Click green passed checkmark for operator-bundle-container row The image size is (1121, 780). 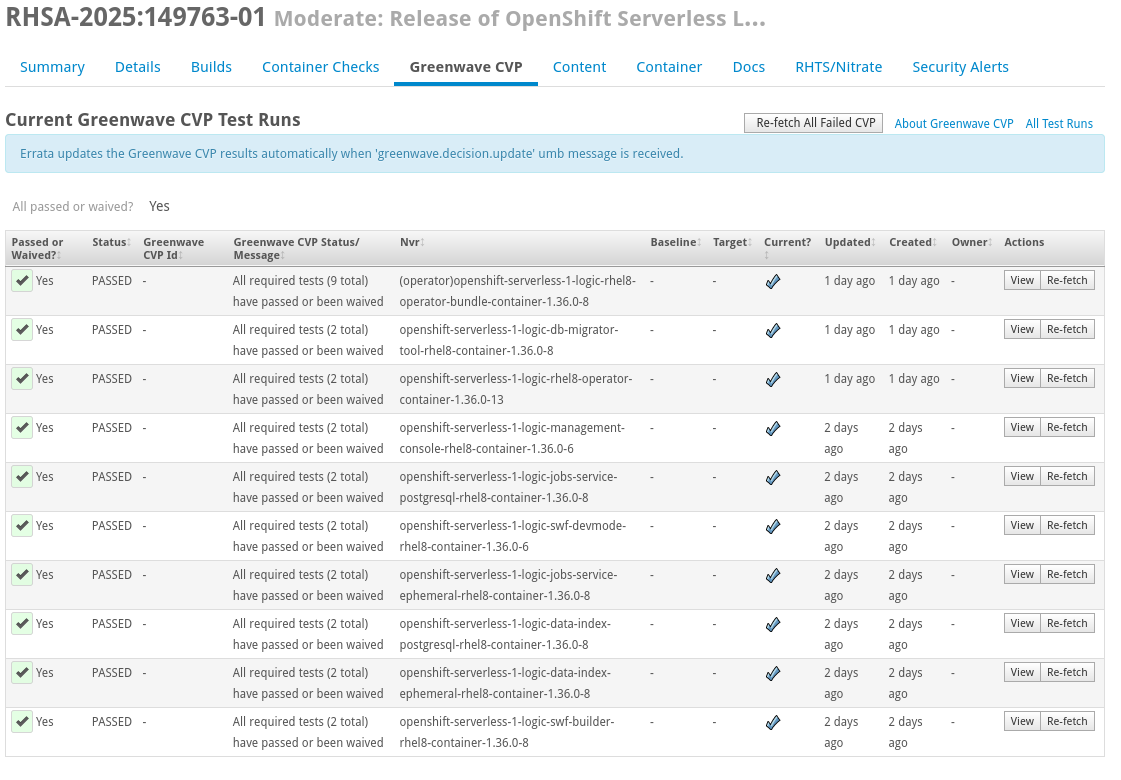pyautogui.click(x=22, y=281)
